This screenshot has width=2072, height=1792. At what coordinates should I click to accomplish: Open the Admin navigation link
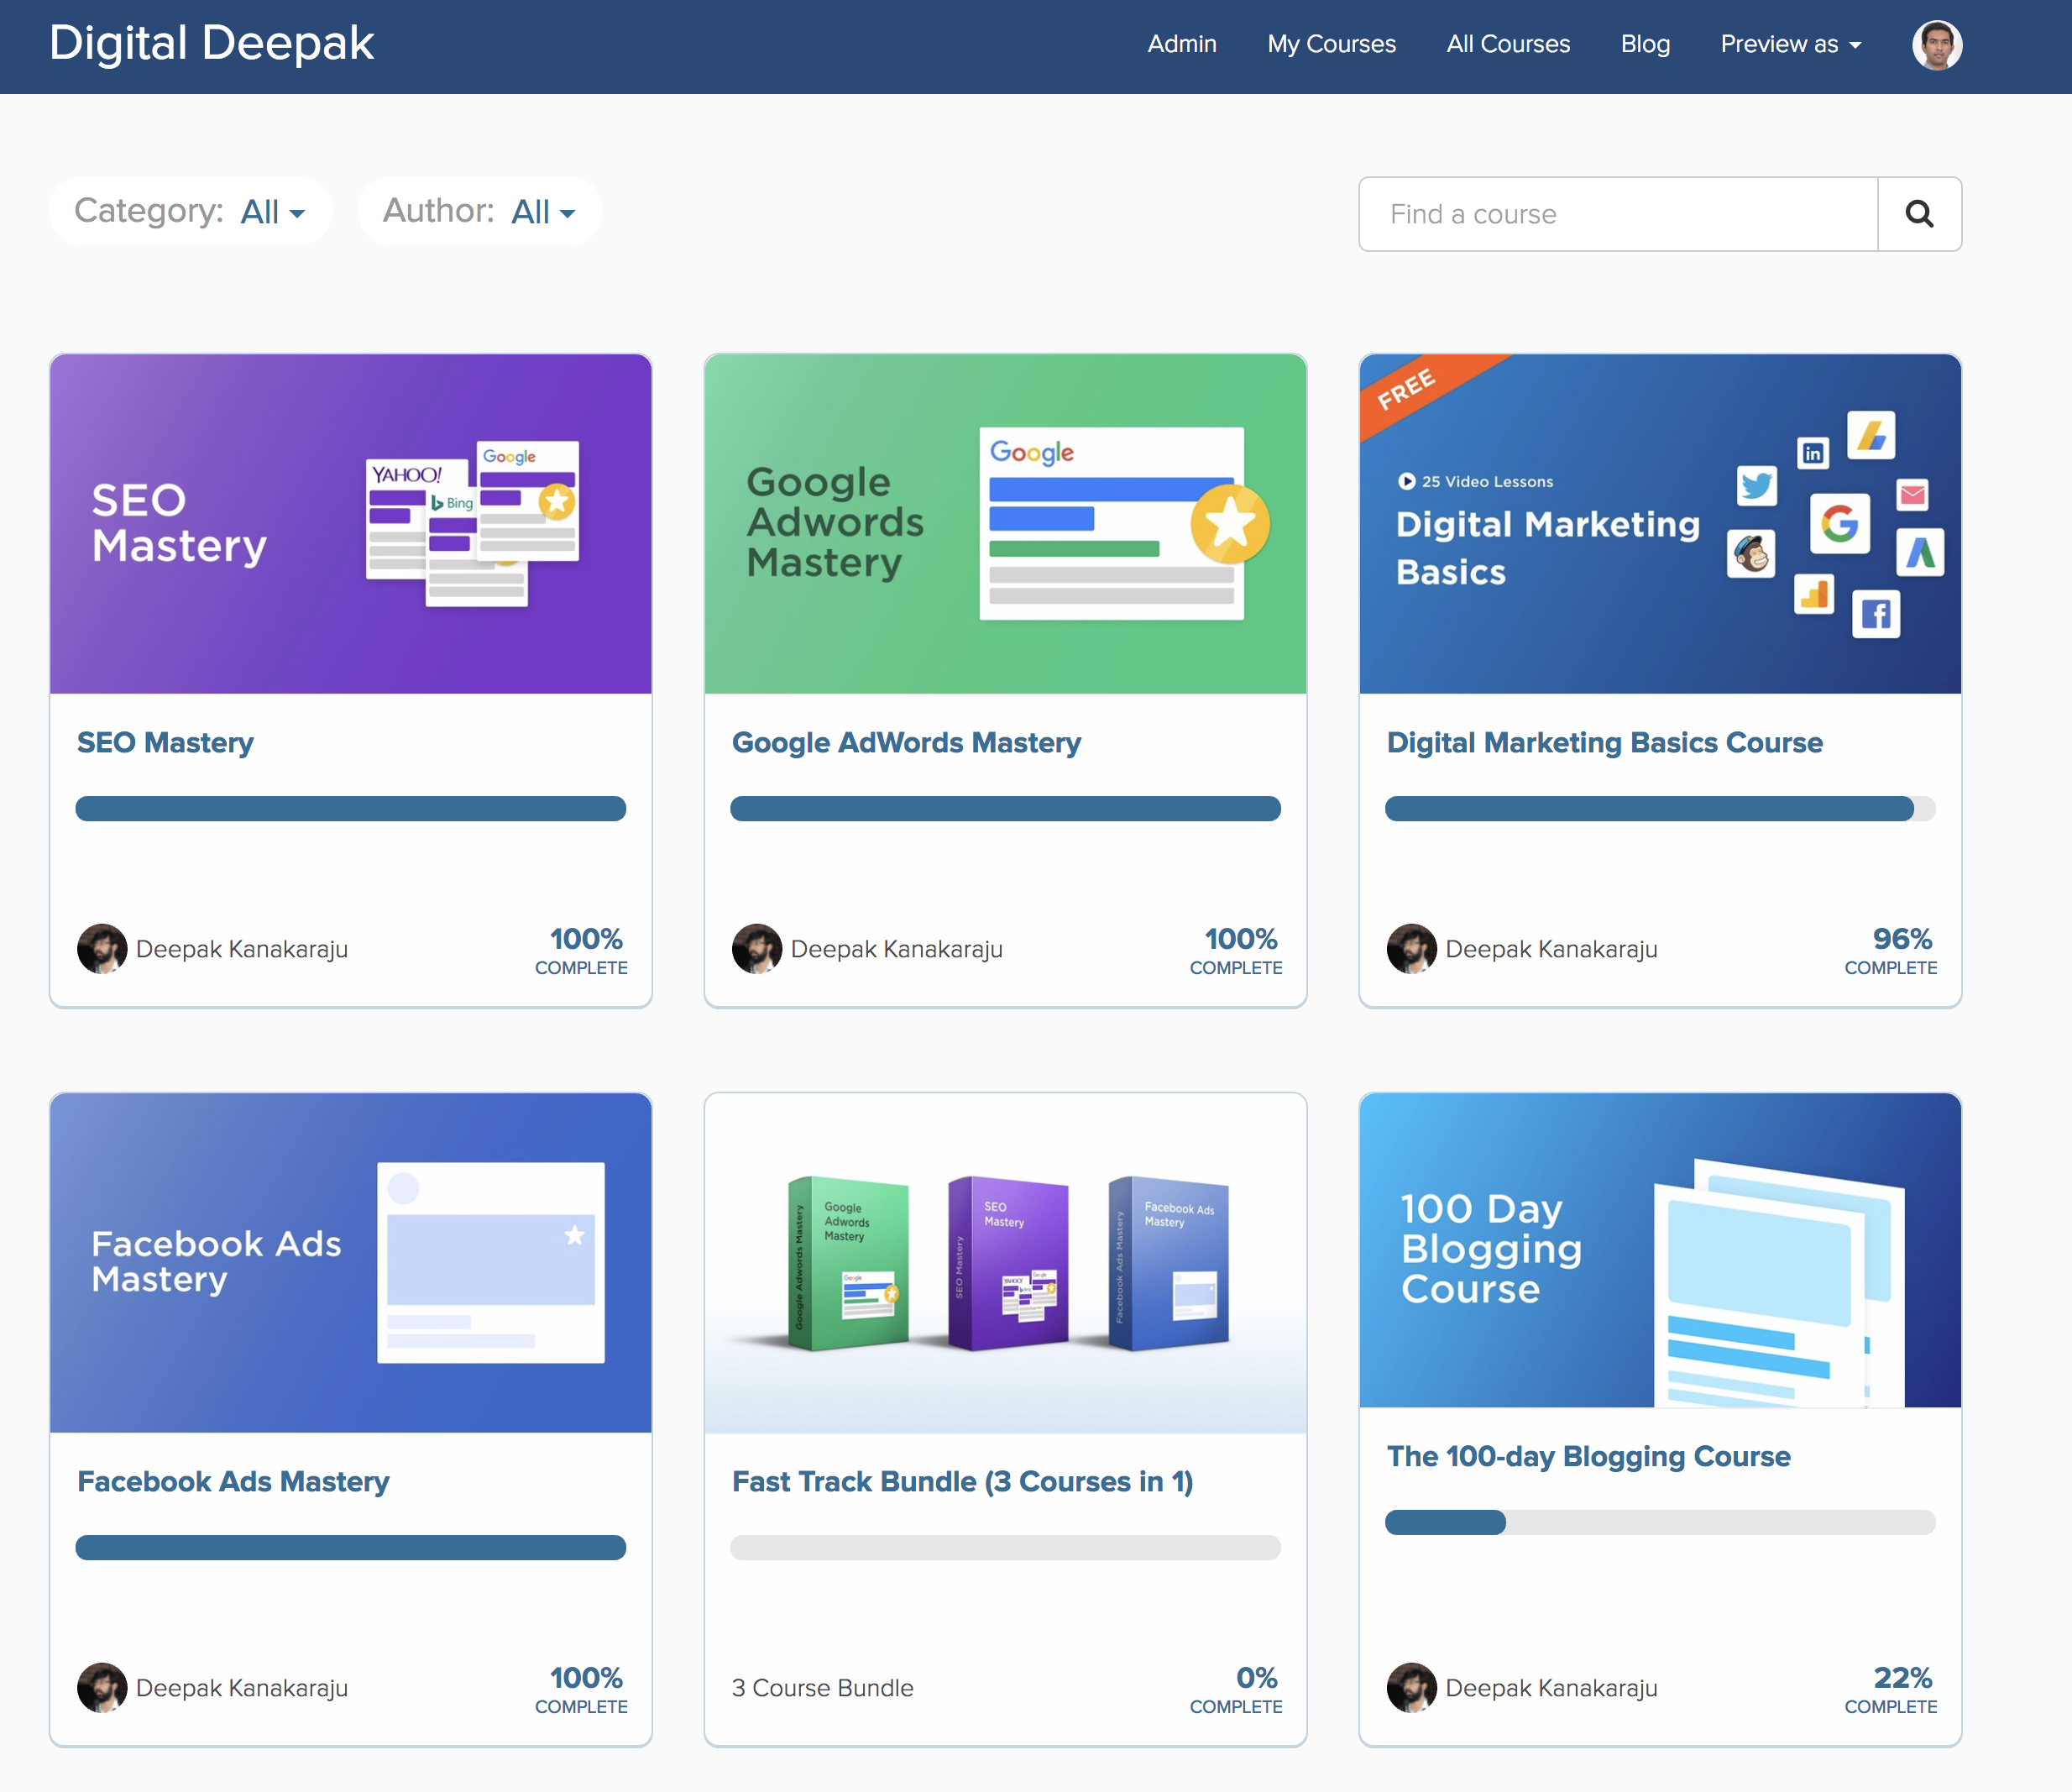pos(1181,44)
